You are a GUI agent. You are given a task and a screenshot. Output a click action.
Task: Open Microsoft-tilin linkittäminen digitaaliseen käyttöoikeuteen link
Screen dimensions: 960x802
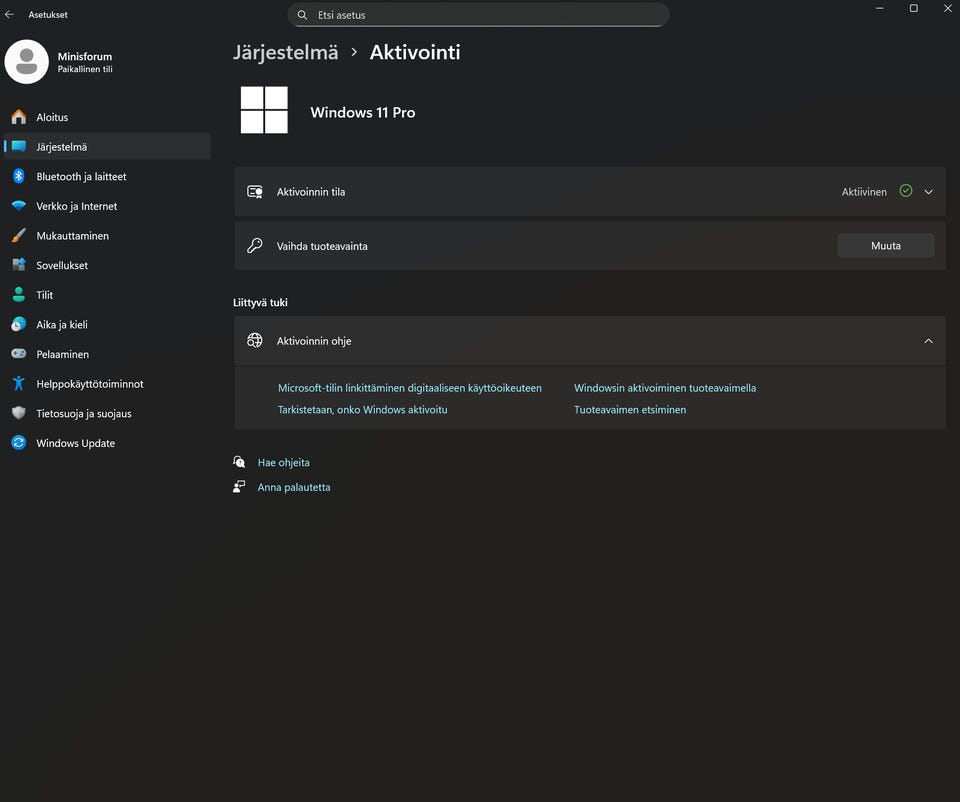[410, 388]
